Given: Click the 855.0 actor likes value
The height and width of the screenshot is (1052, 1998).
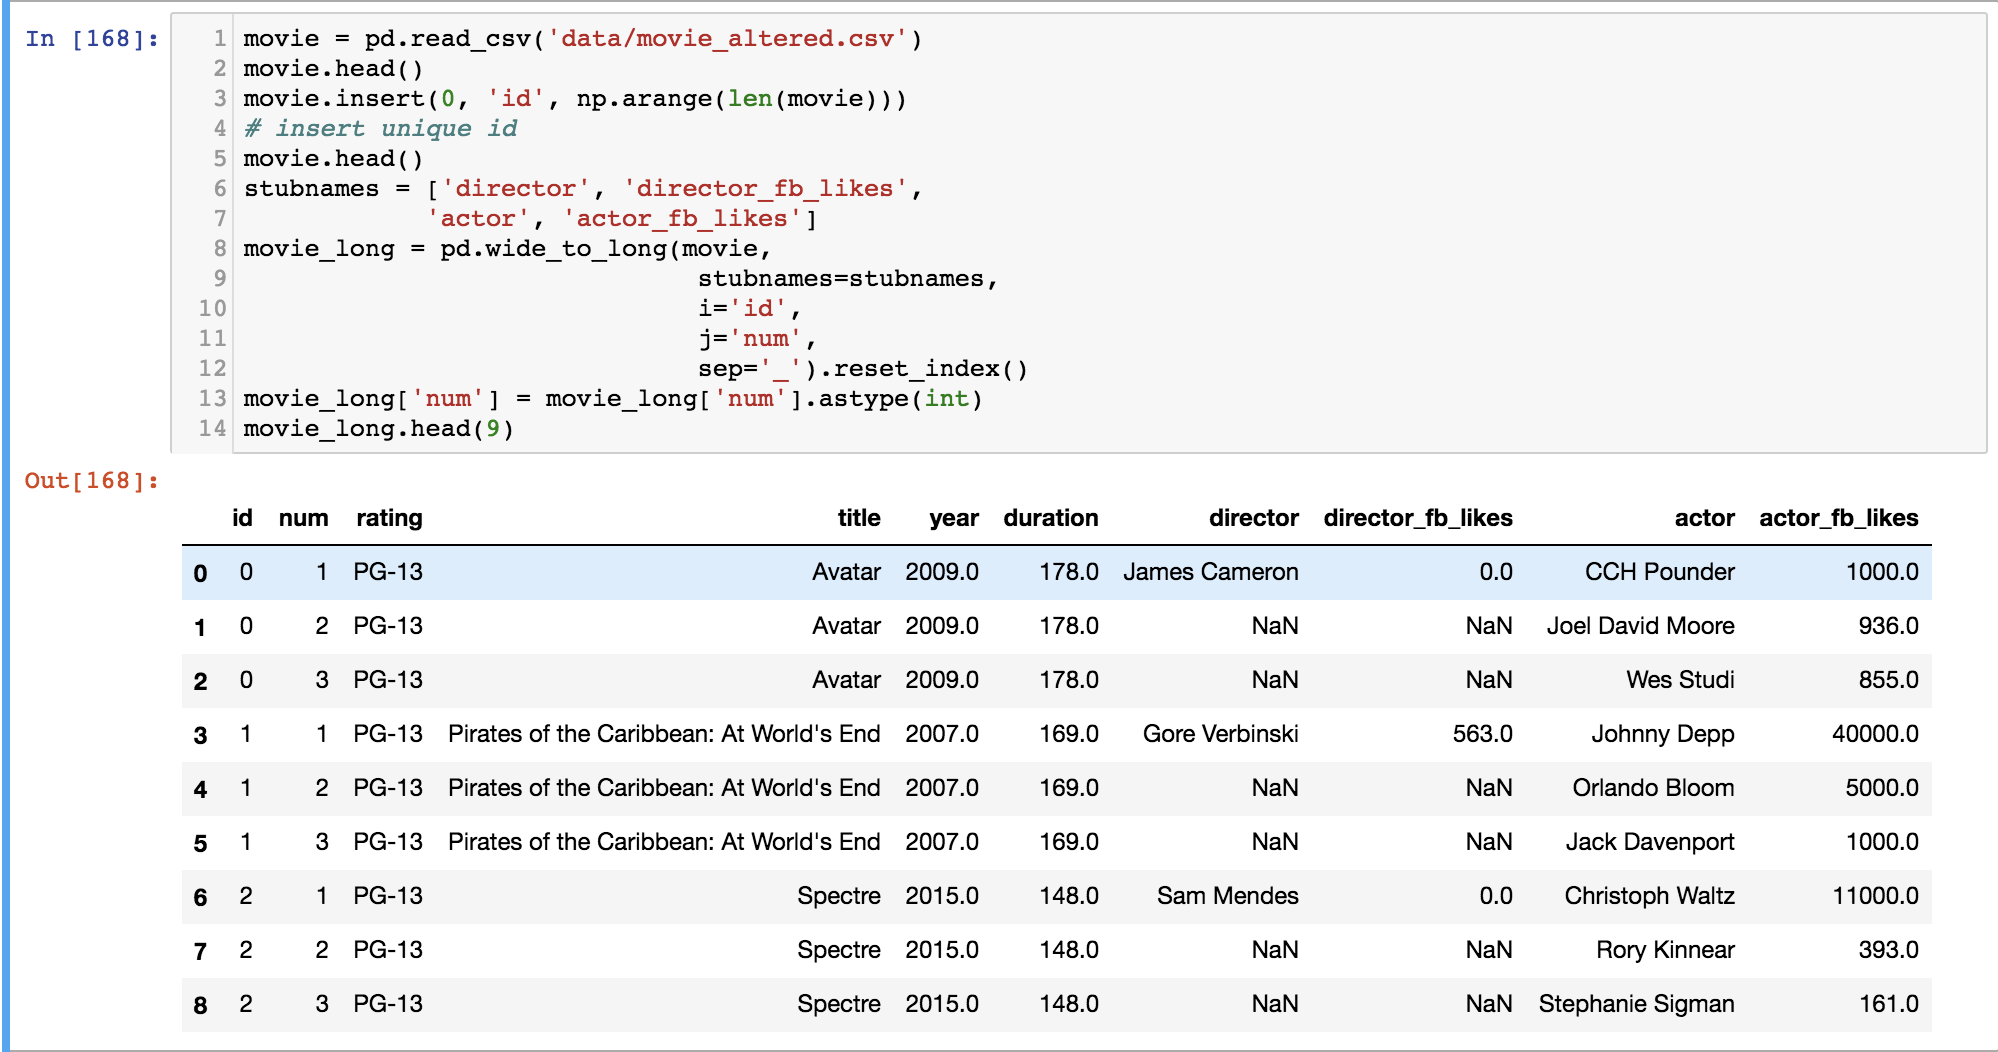Looking at the screenshot, I should tap(1889, 680).
